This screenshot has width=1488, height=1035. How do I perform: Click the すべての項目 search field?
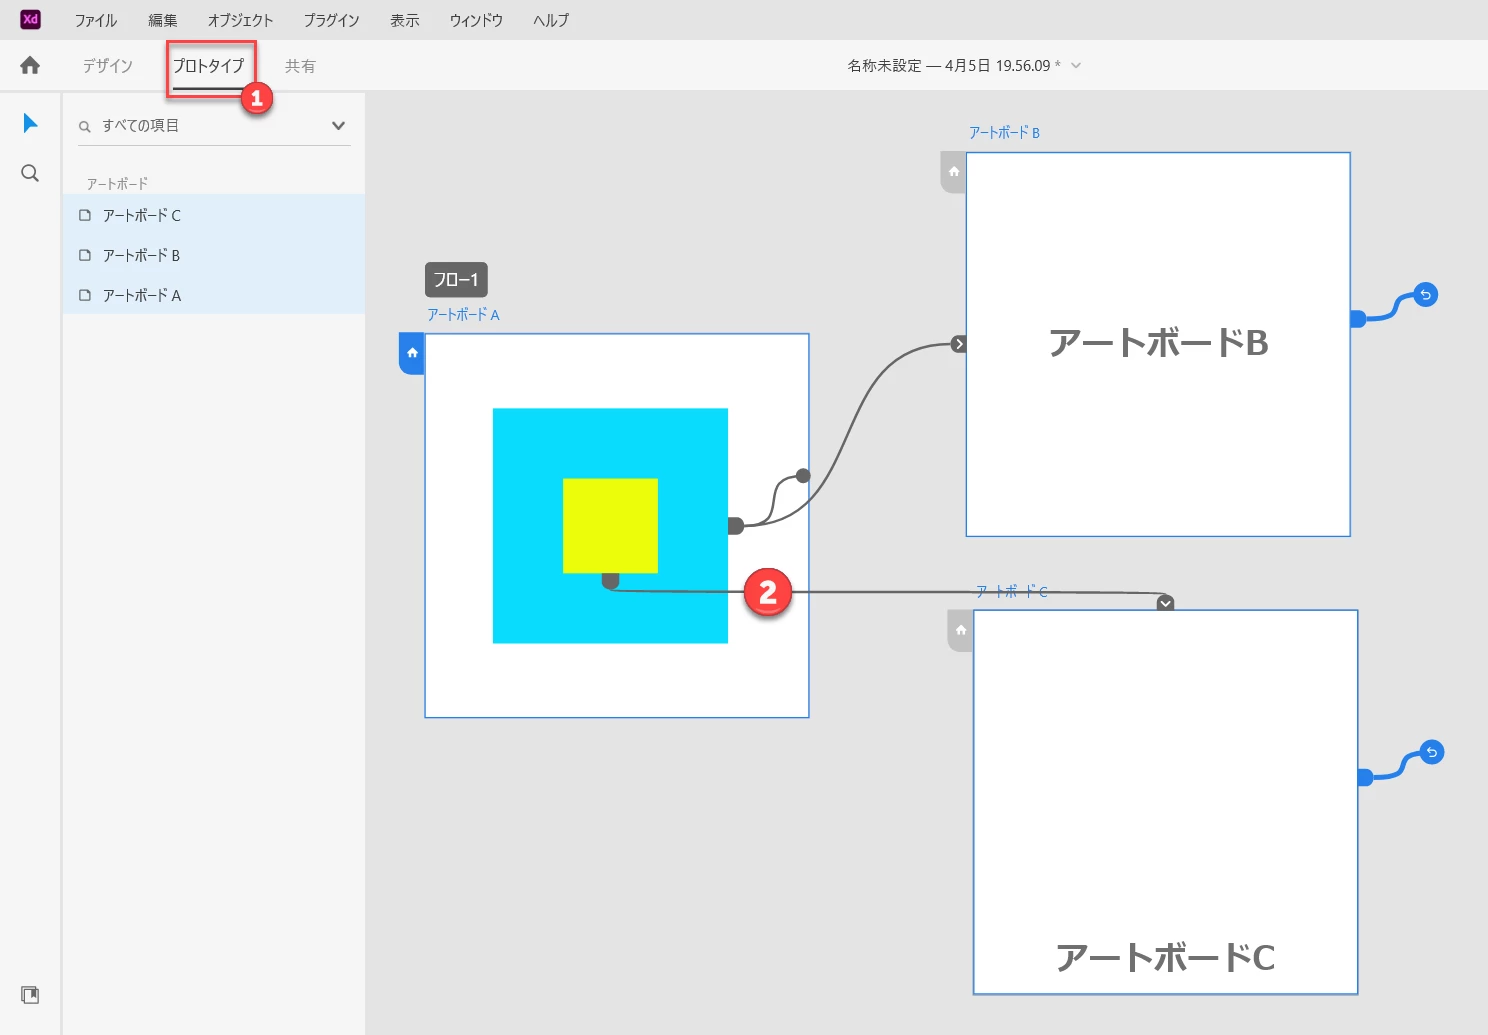point(214,126)
